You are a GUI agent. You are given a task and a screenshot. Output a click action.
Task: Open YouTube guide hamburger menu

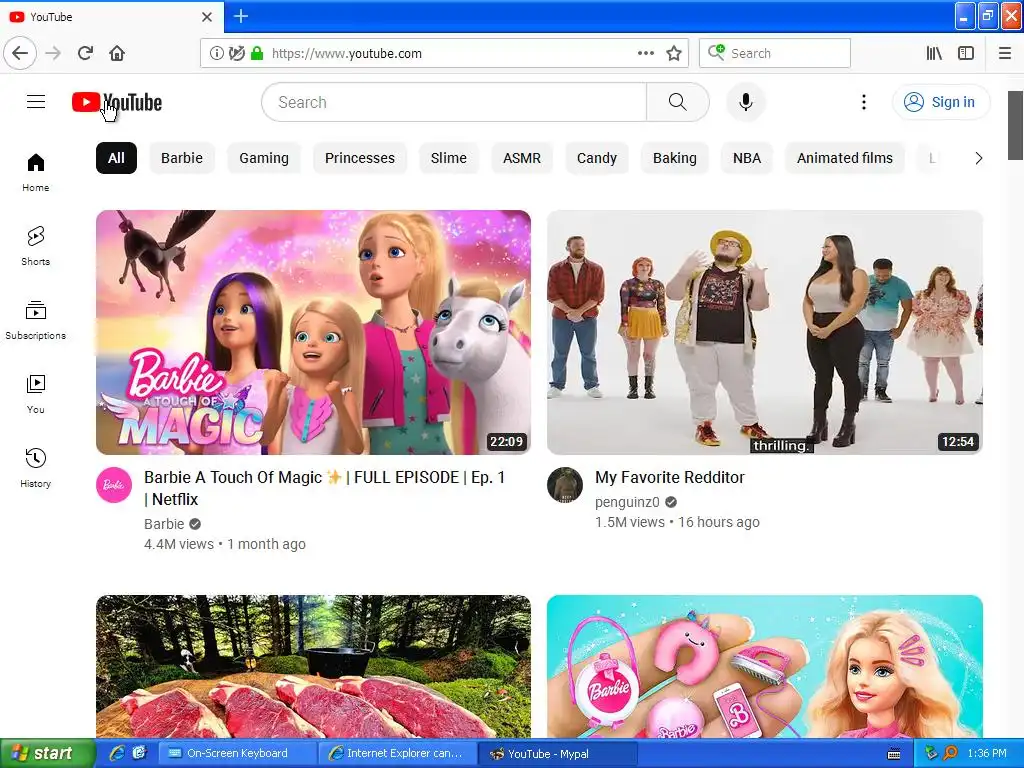[36, 102]
